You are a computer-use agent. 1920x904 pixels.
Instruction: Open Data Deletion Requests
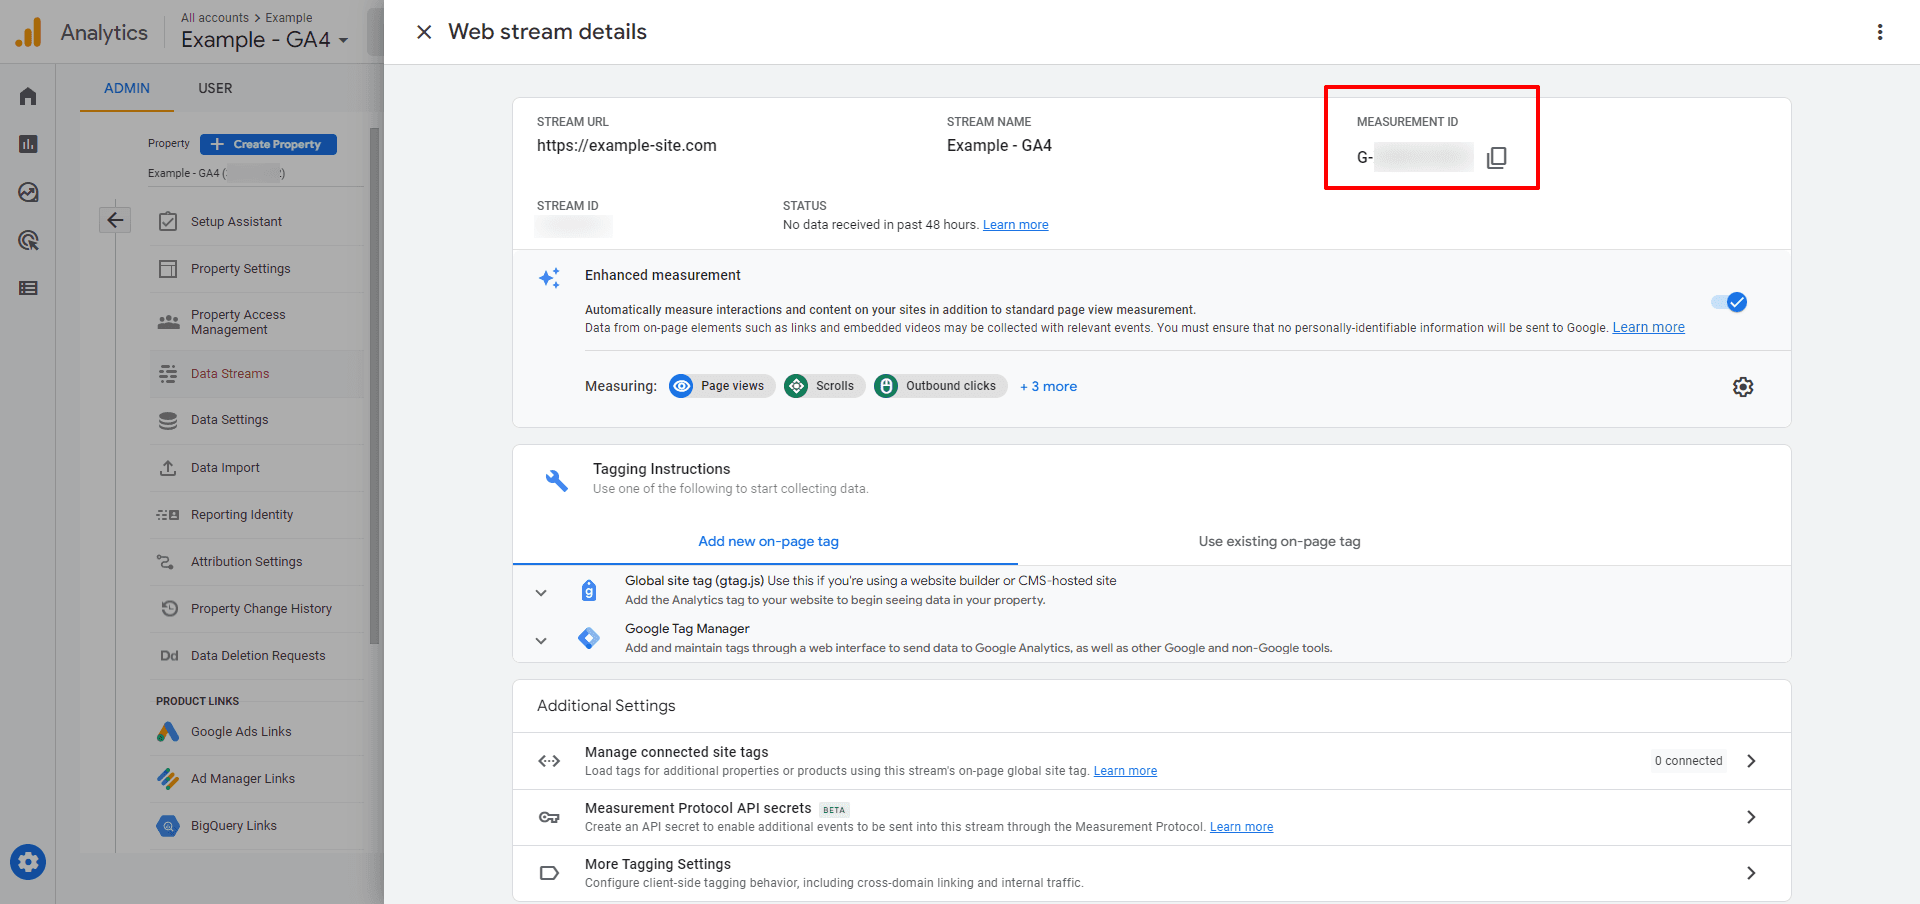tap(257, 656)
